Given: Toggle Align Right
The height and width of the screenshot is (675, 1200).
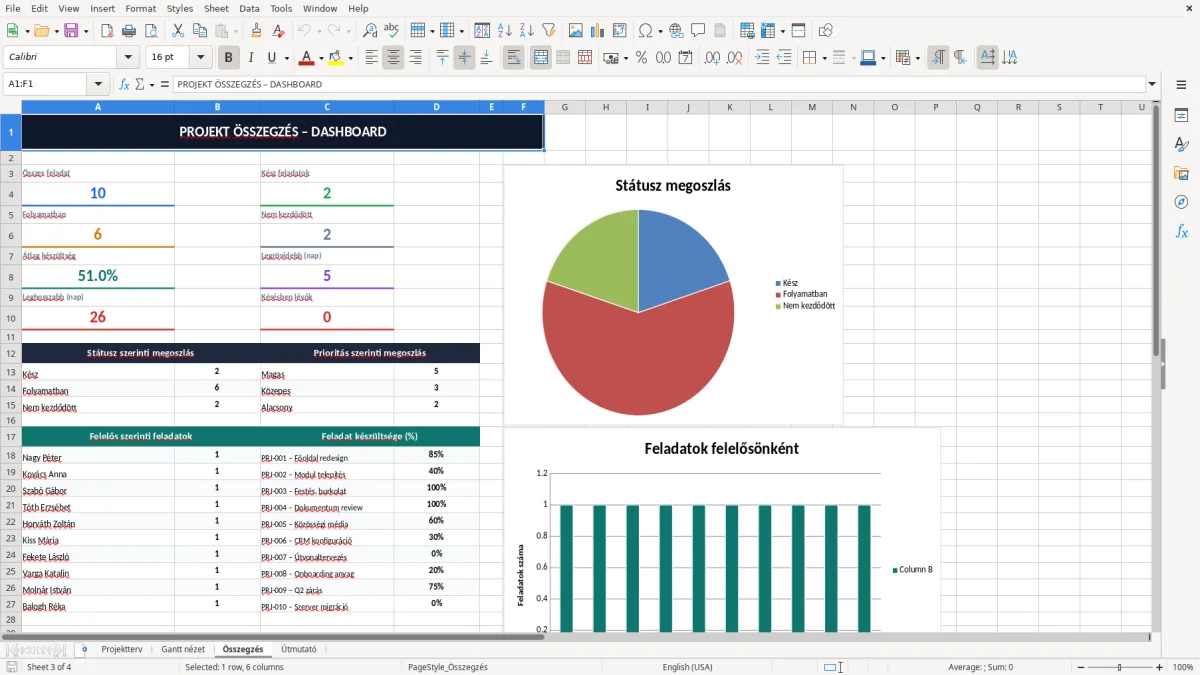Looking at the screenshot, I should coord(415,58).
